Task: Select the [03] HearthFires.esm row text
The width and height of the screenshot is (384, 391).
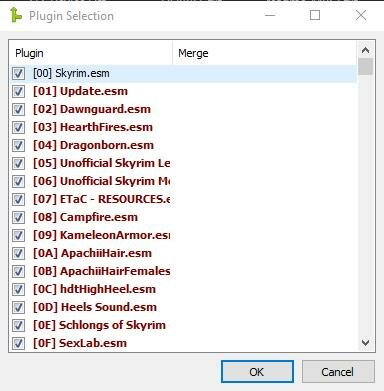Action: click(93, 127)
